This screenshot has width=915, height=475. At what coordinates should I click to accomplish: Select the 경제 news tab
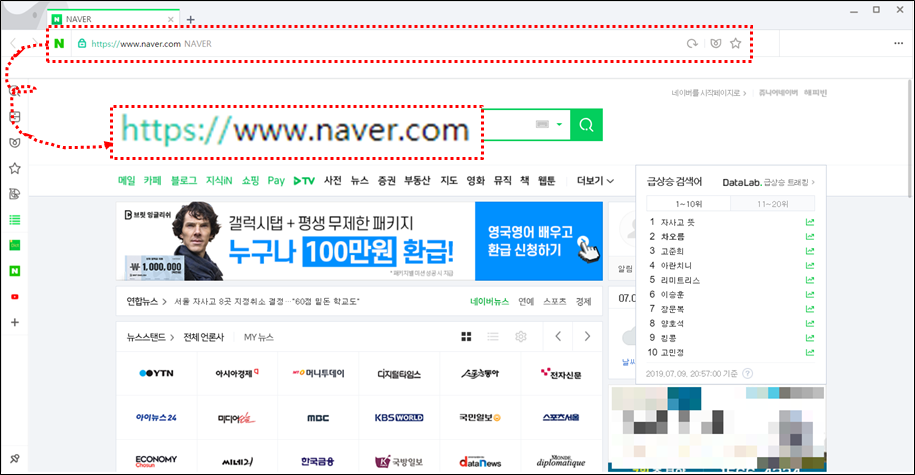(584, 302)
